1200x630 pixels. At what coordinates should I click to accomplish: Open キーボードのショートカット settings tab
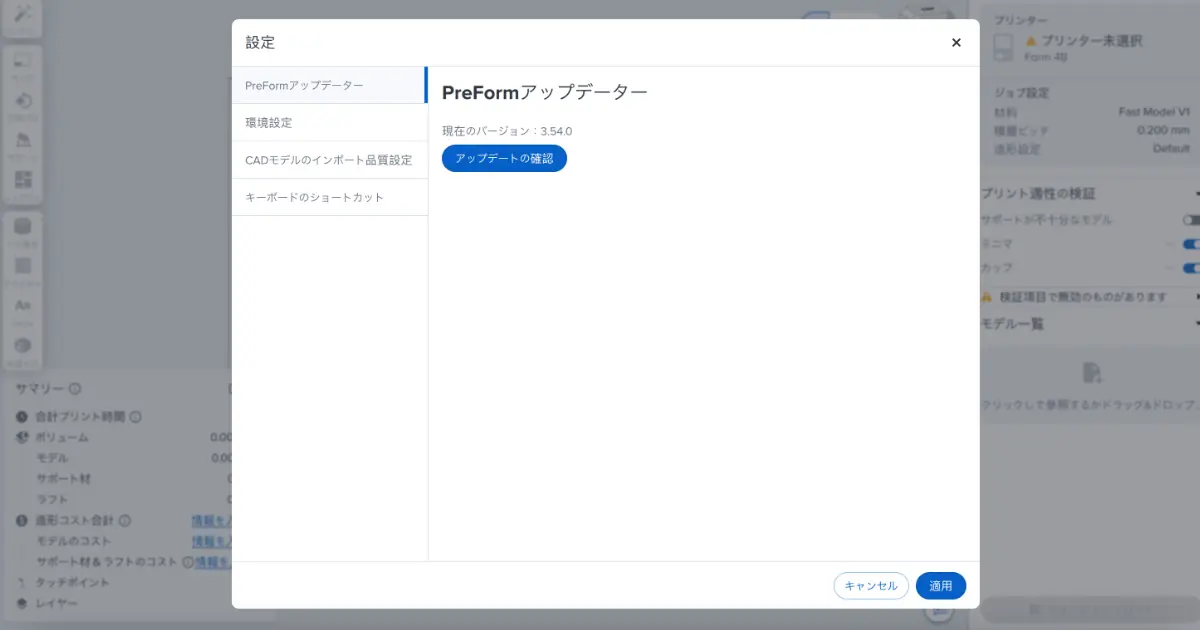329,198
